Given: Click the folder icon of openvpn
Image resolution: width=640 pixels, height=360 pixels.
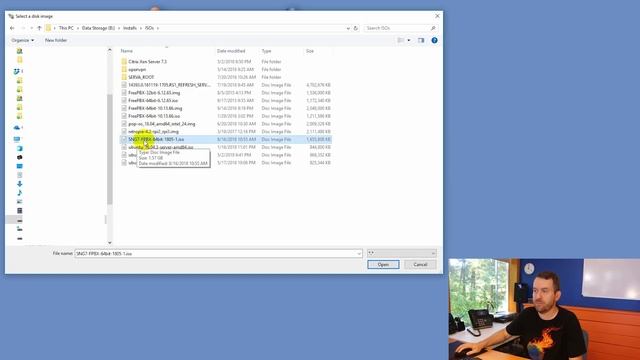Looking at the screenshot, I should pyautogui.click(x=124, y=69).
